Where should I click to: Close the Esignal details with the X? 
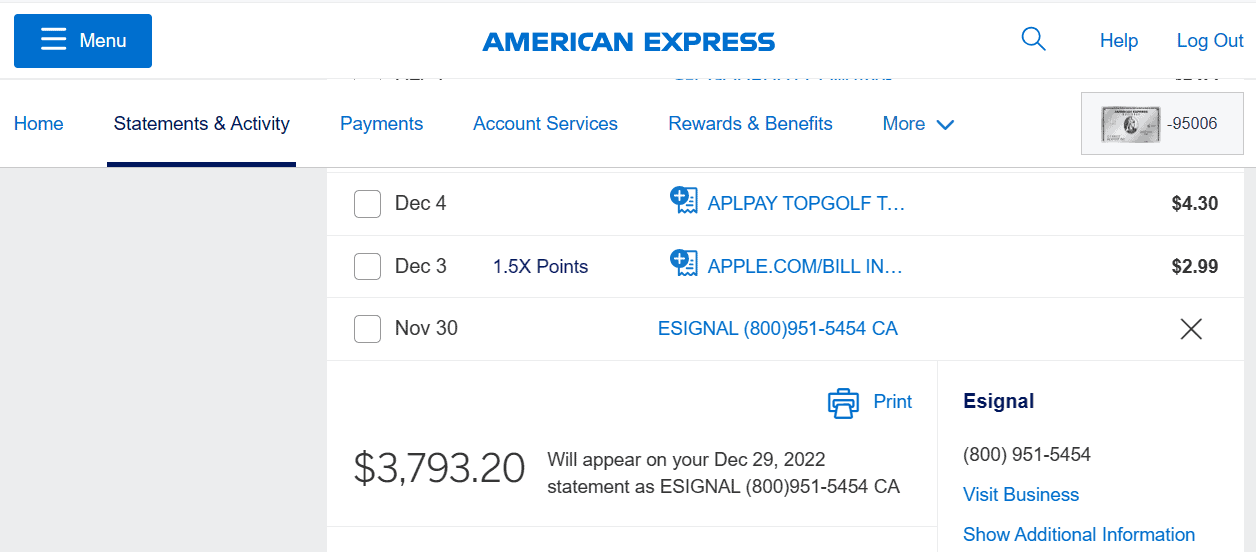[1191, 329]
